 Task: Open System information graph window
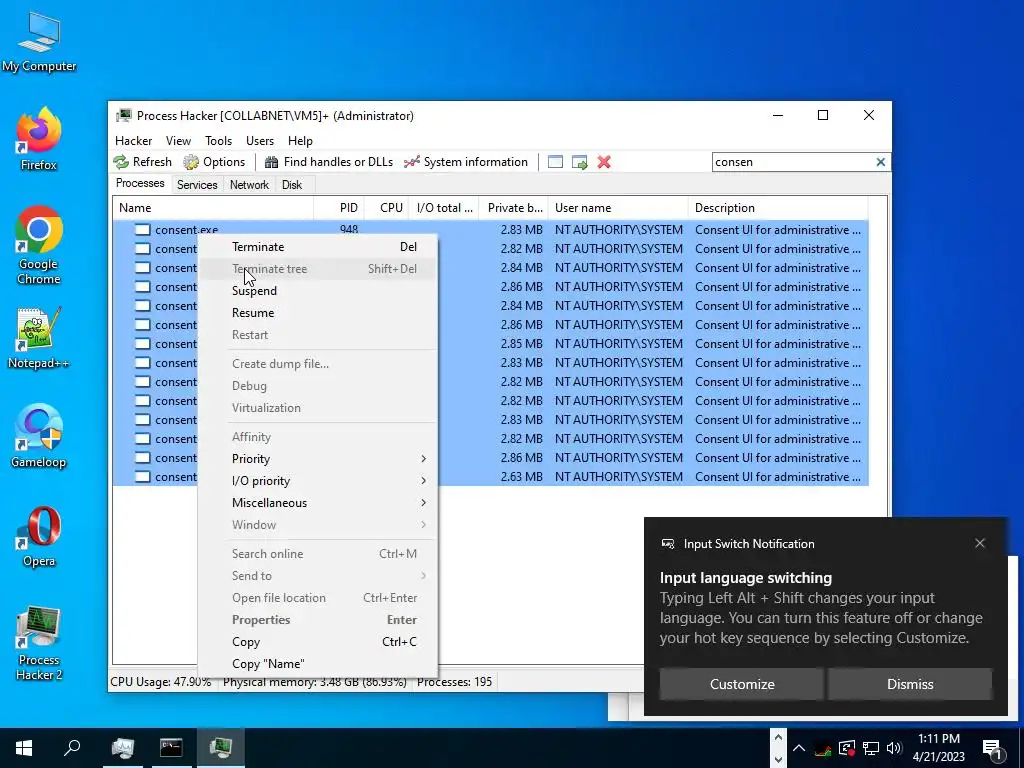click(466, 162)
